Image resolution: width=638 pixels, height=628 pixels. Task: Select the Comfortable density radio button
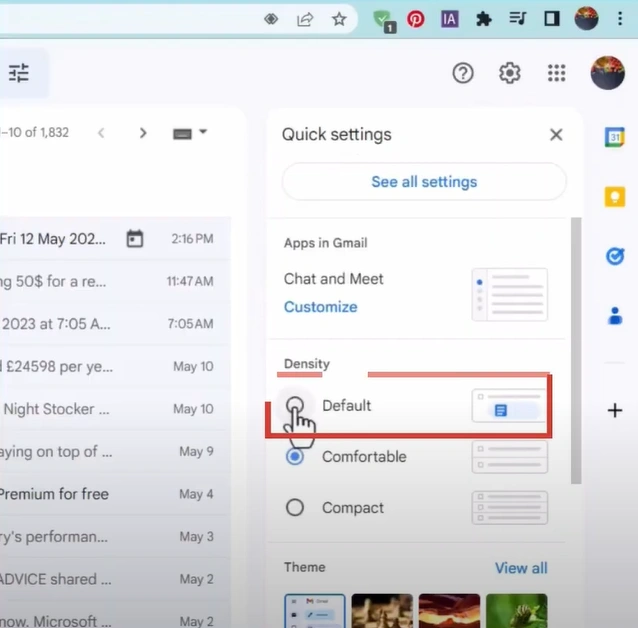coord(295,457)
